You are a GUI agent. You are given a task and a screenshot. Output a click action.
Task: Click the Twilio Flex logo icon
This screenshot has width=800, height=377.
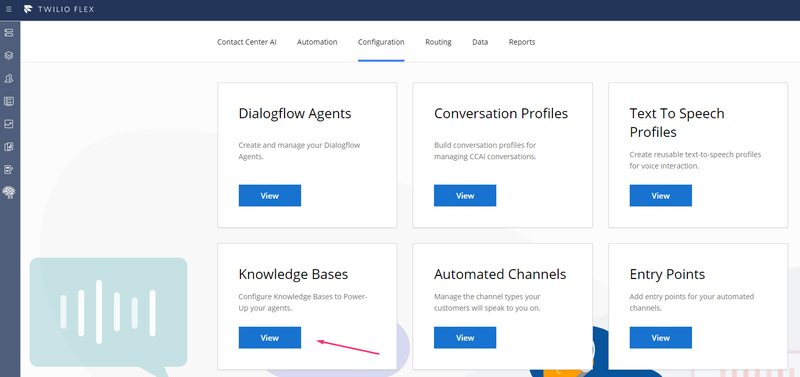[28, 9]
